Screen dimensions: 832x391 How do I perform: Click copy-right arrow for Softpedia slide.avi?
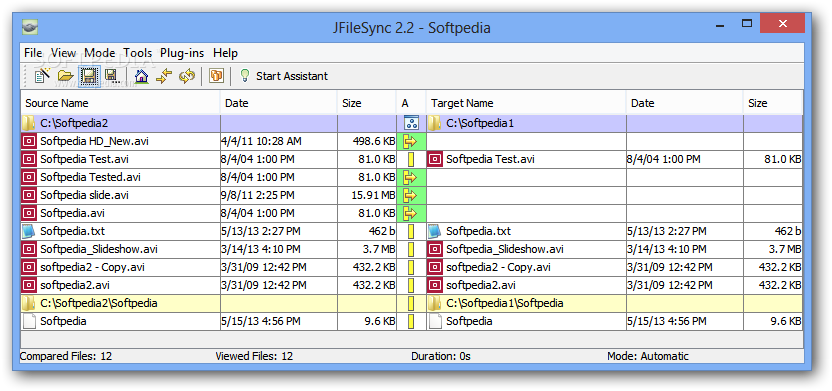click(411, 195)
